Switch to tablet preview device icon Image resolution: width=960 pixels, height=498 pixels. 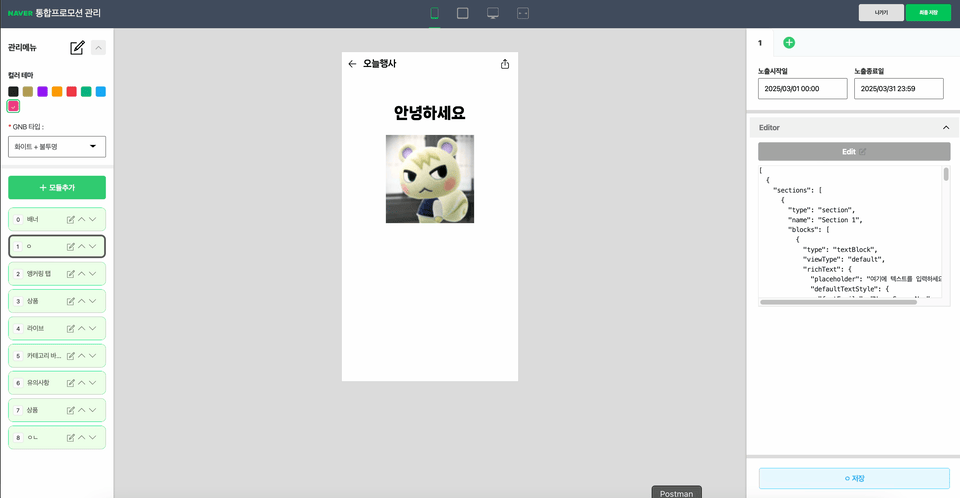coord(463,13)
